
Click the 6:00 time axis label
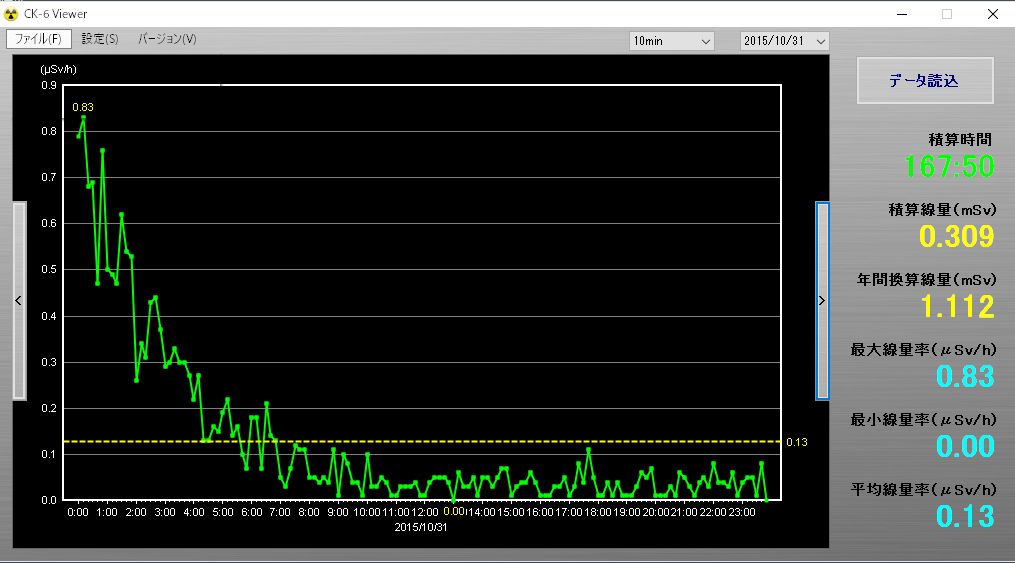coord(252,512)
